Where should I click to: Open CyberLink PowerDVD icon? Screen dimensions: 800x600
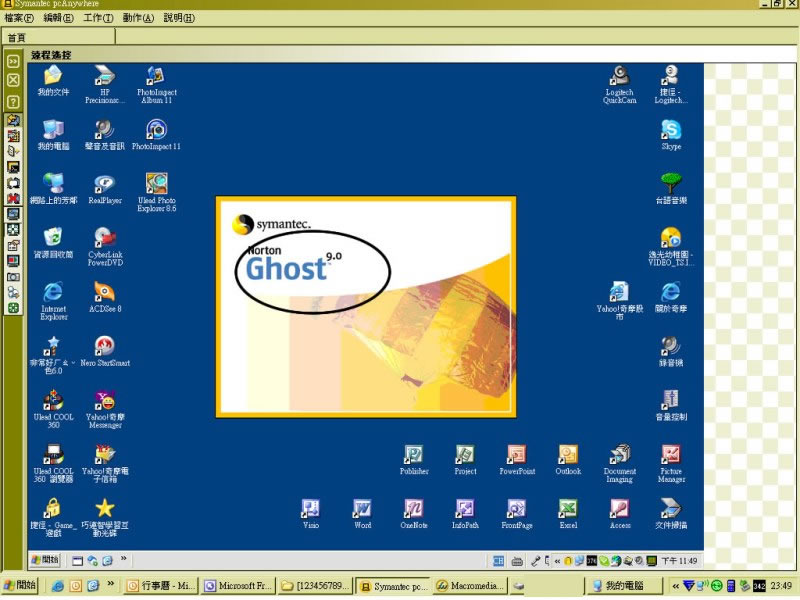(x=105, y=247)
